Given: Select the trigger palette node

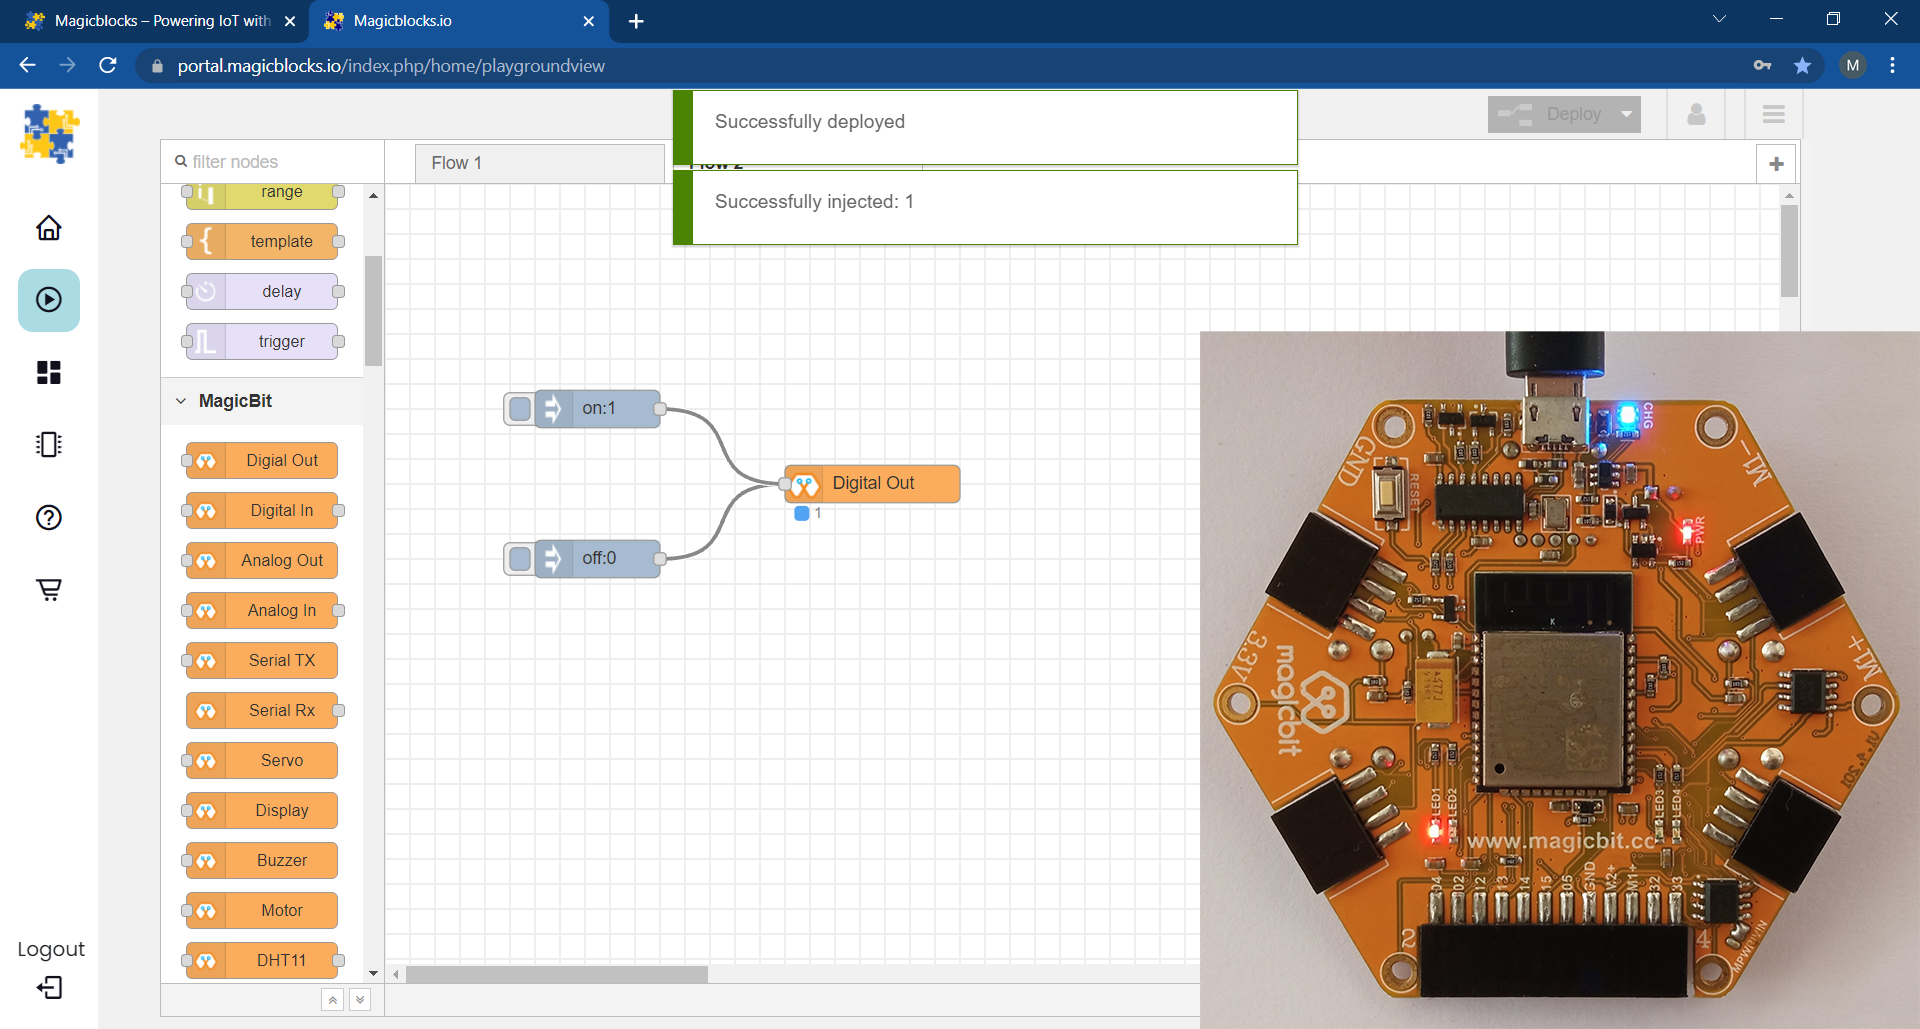Looking at the screenshot, I should (262, 341).
